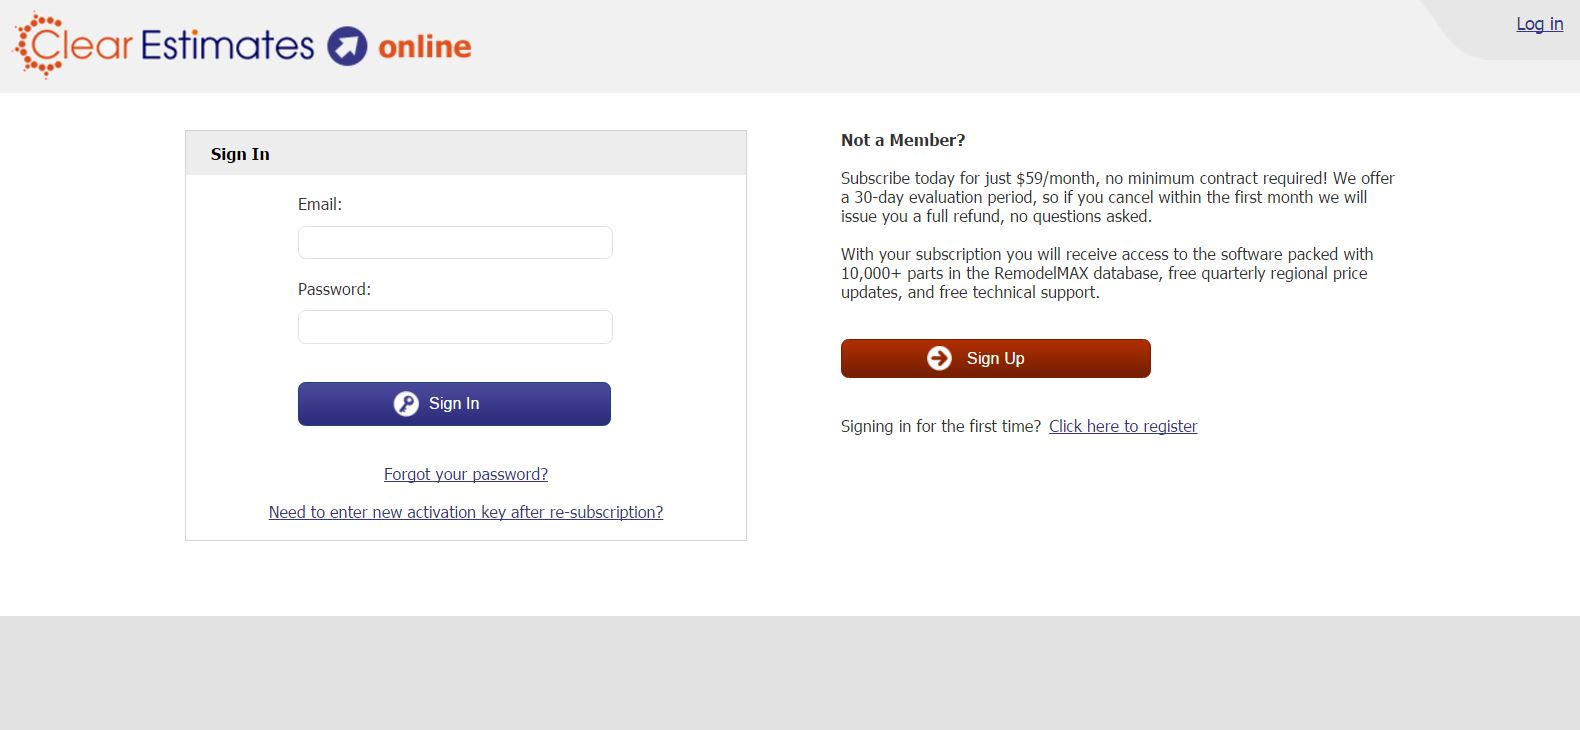Focus the Password input field
This screenshot has height=730, width=1580.
coord(455,327)
